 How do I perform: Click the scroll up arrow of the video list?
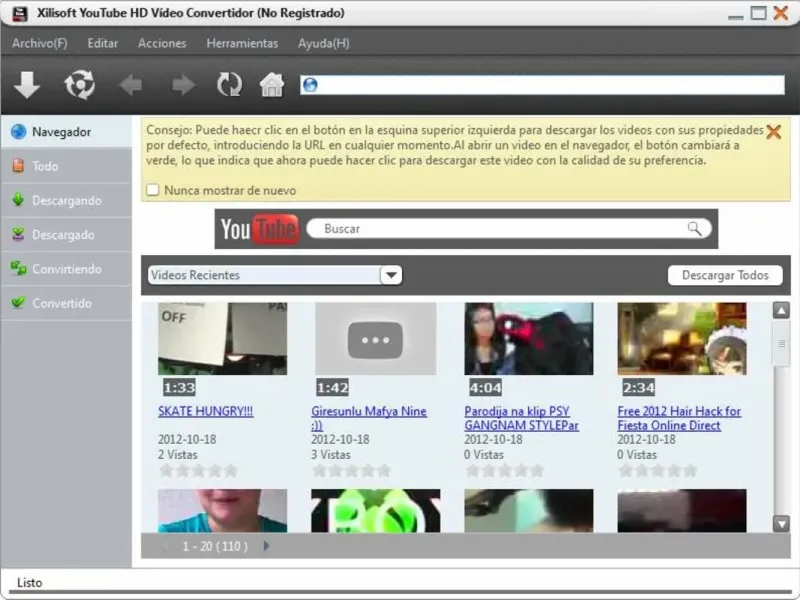(x=781, y=310)
